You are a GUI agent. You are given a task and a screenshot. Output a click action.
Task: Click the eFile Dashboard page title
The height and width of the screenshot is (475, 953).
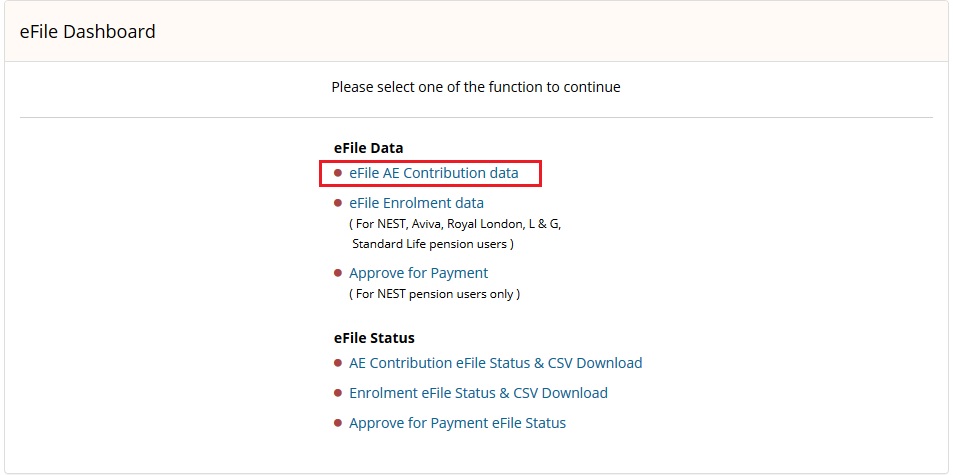point(88,31)
